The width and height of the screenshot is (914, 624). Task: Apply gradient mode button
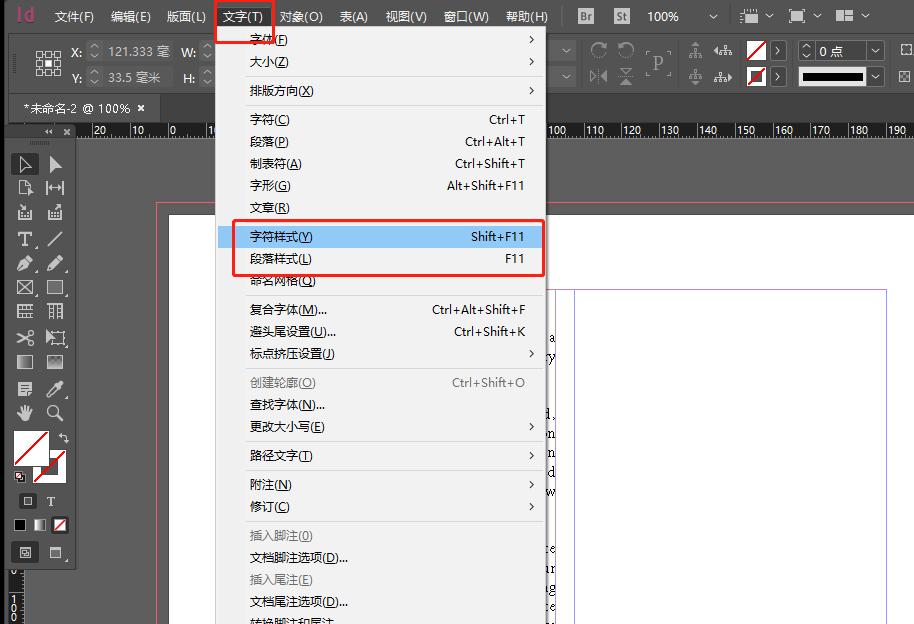(40, 525)
